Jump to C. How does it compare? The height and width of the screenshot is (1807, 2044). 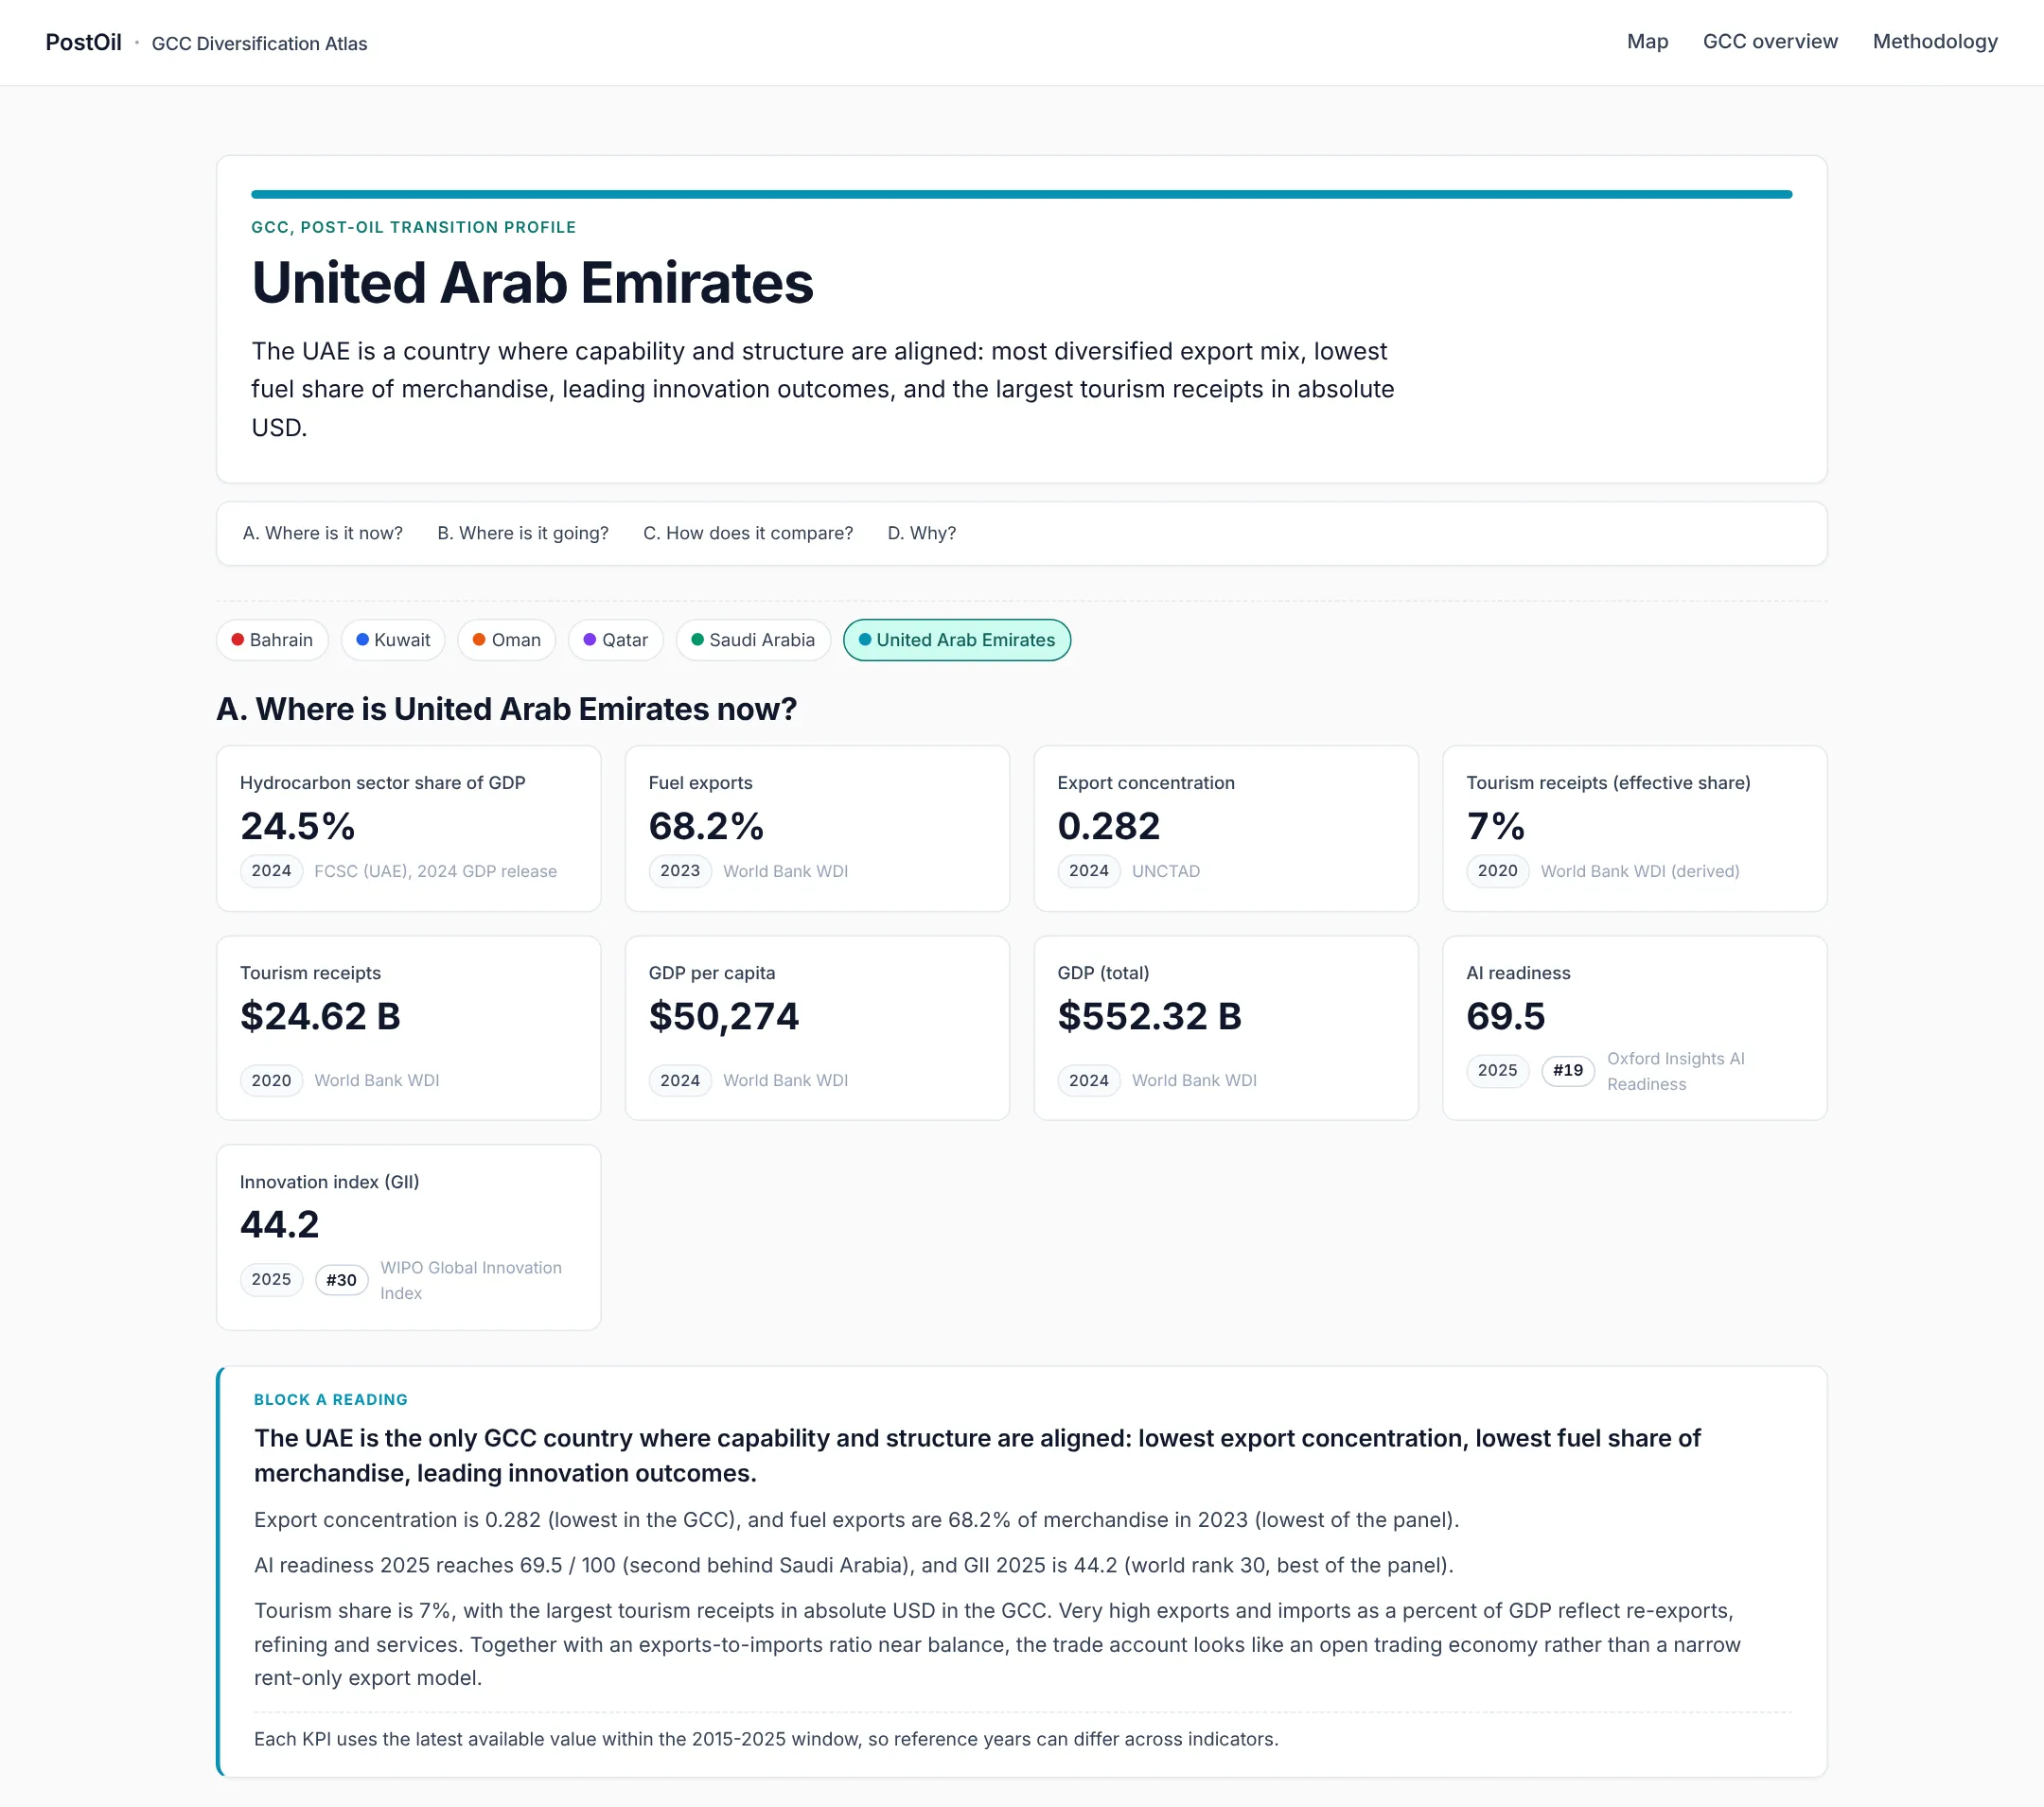(x=748, y=533)
